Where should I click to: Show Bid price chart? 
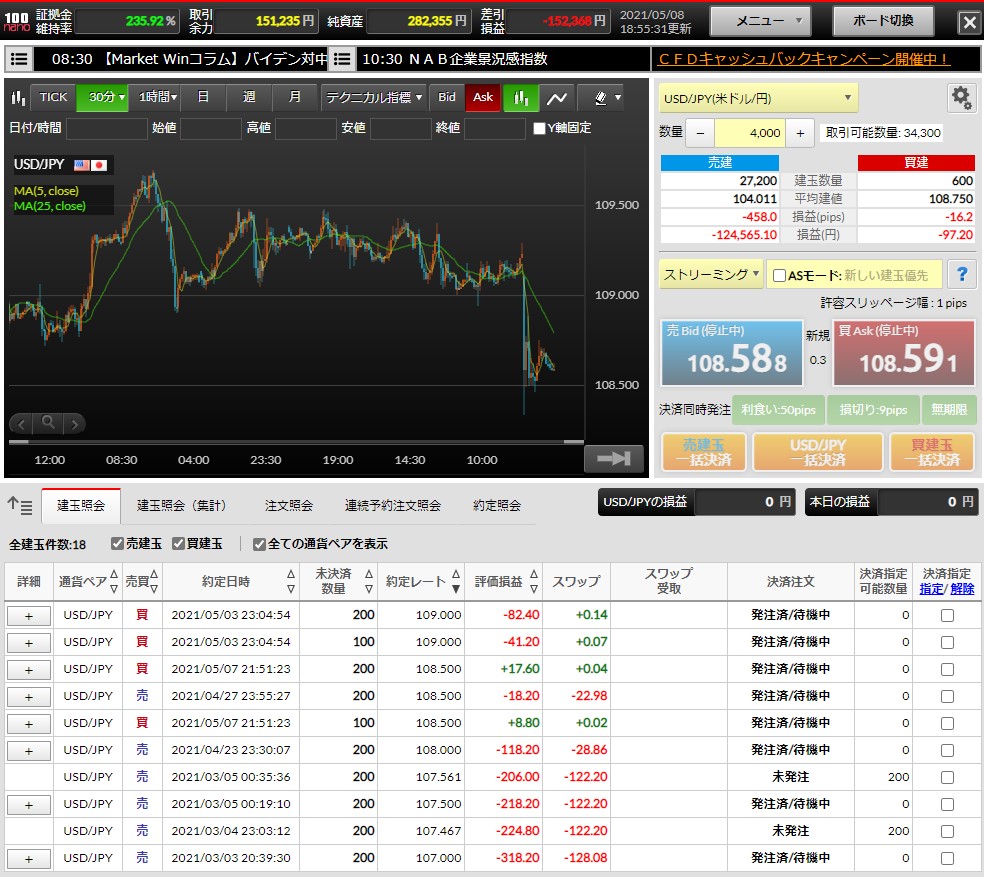click(x=446, y=97)
